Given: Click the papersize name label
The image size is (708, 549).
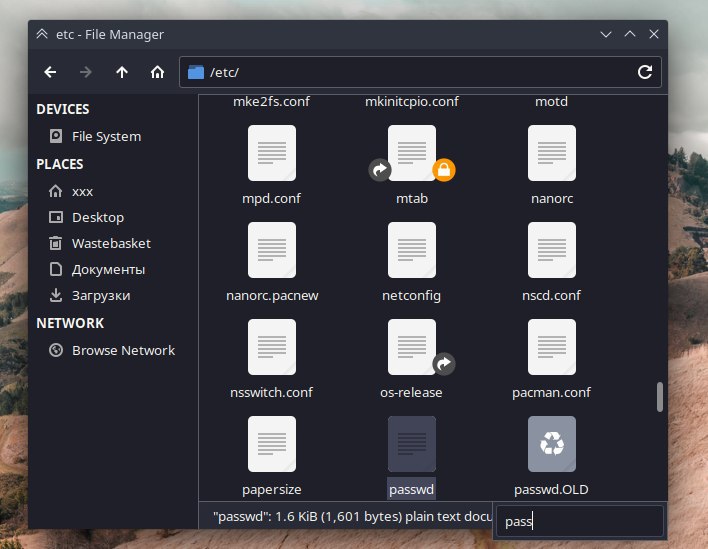Looking at the screenshot, I should [272, 489].
